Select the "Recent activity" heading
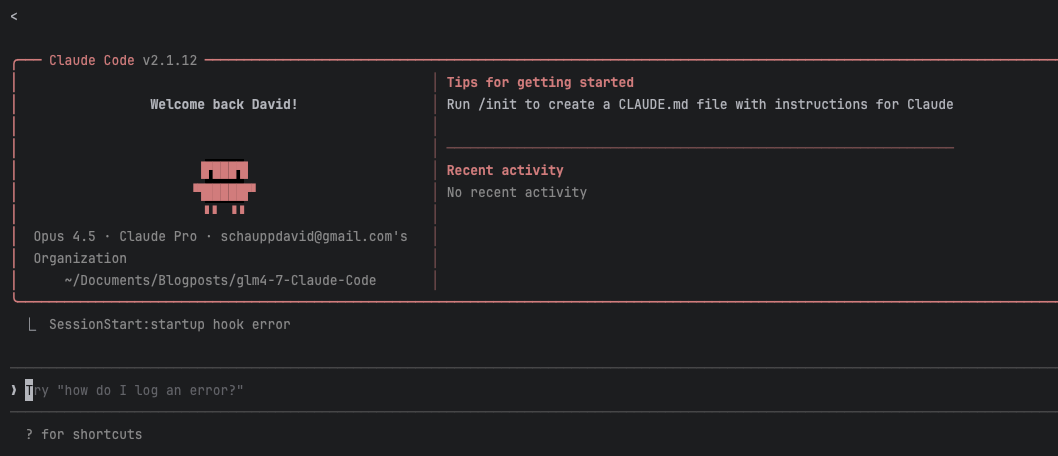 (x=505, y=170)
